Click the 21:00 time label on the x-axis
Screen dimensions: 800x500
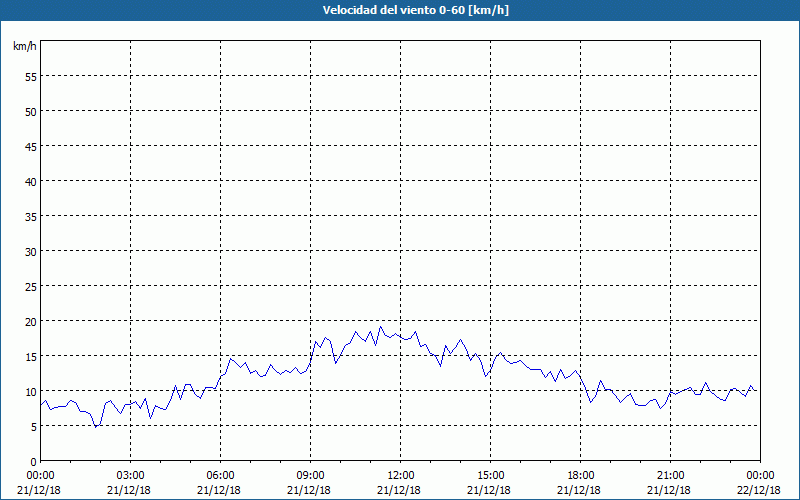[670, 476]
